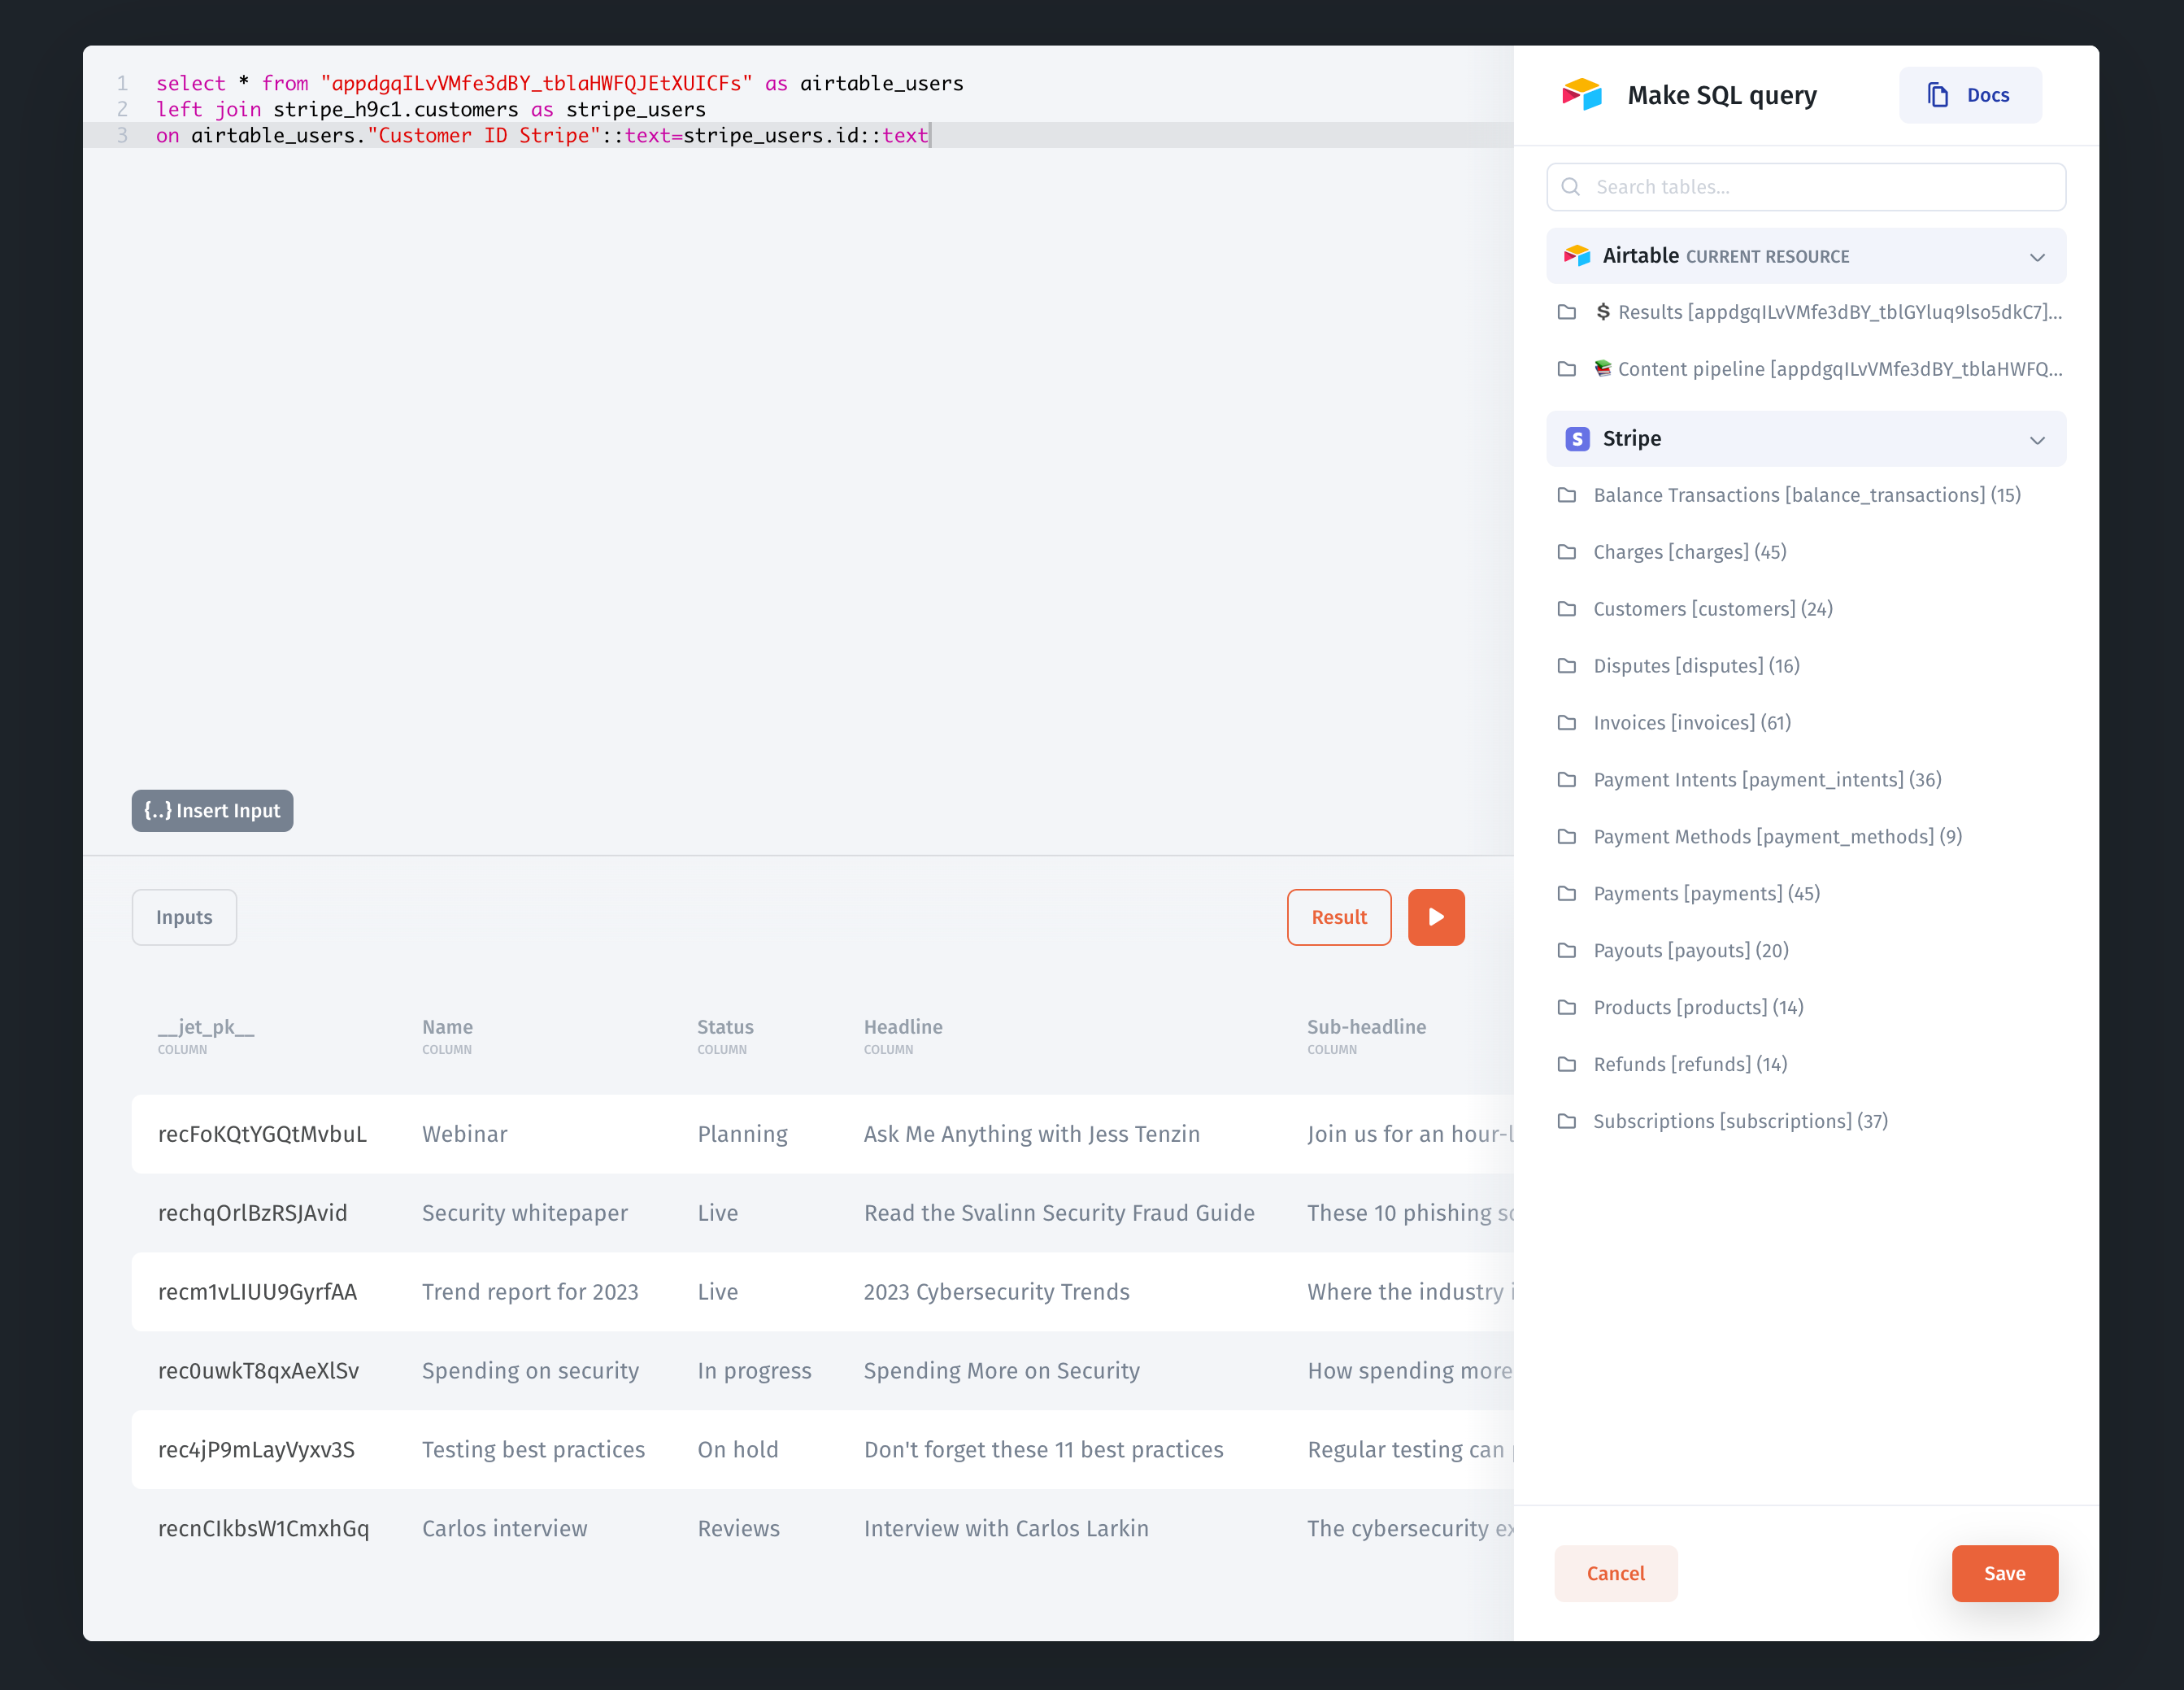Click the Insert Input button

[x=212, y=811]
